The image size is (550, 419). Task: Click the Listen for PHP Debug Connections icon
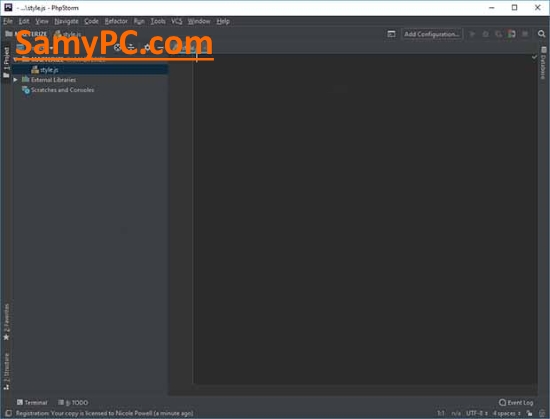click(512, 34)
